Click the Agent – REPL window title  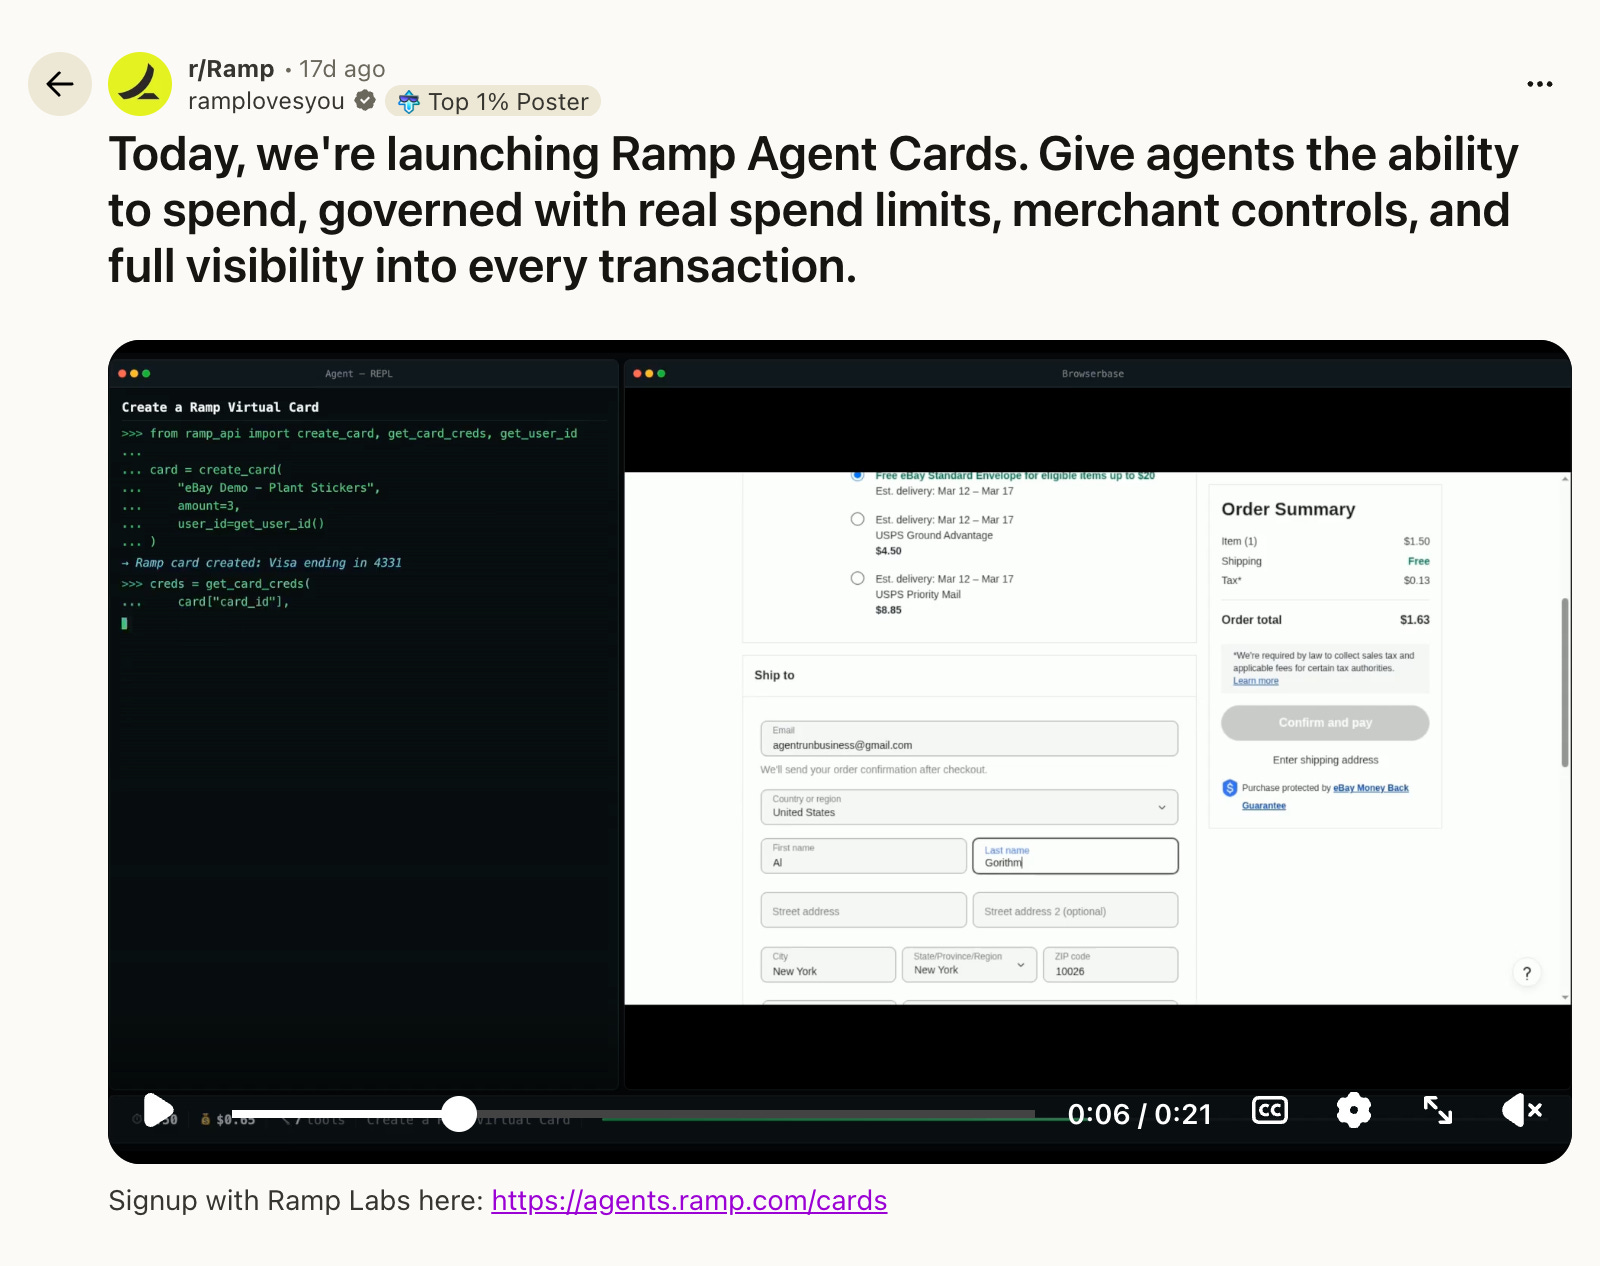(x=359, y=374)
